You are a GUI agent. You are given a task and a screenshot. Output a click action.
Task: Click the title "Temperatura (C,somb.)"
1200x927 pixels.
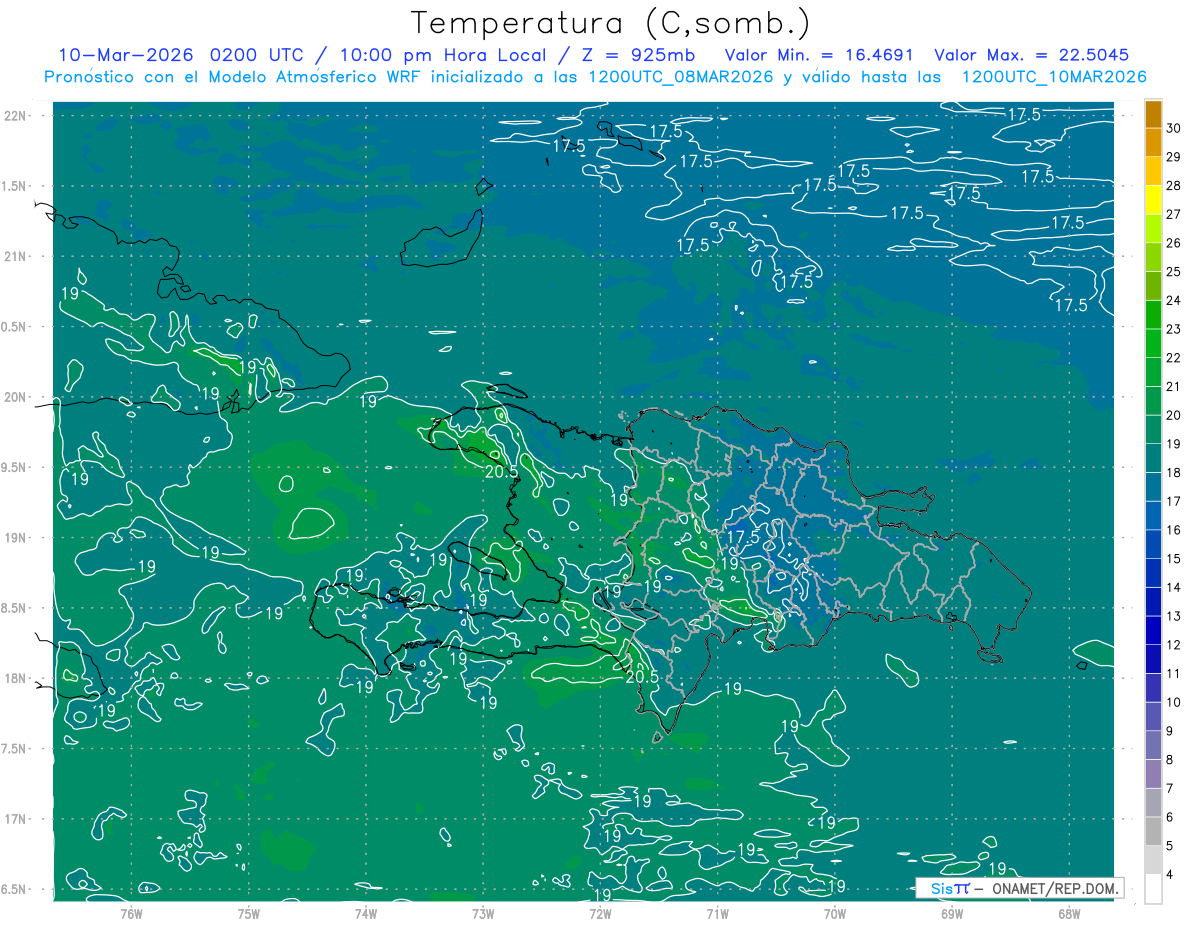[611, 23]
